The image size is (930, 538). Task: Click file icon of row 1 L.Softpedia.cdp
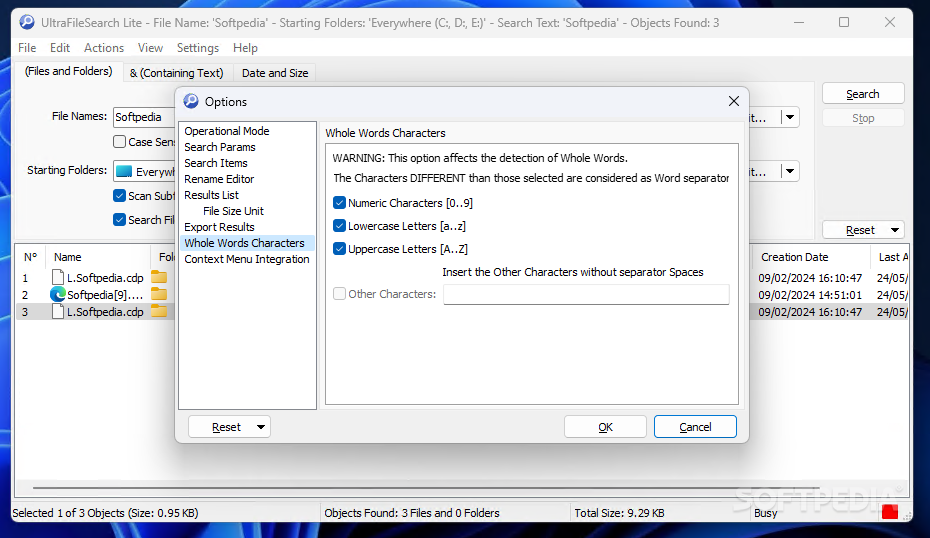58,277
